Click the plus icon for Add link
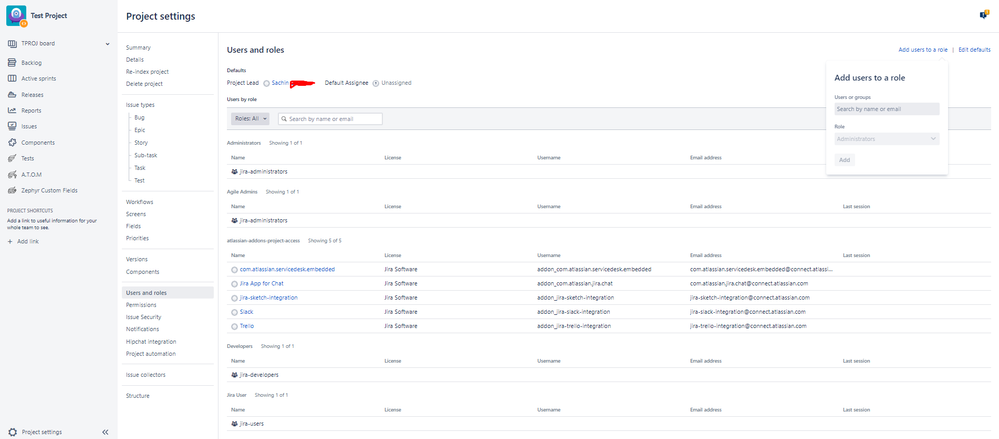This screenshot has width=999, height=439. coord(10,242)
